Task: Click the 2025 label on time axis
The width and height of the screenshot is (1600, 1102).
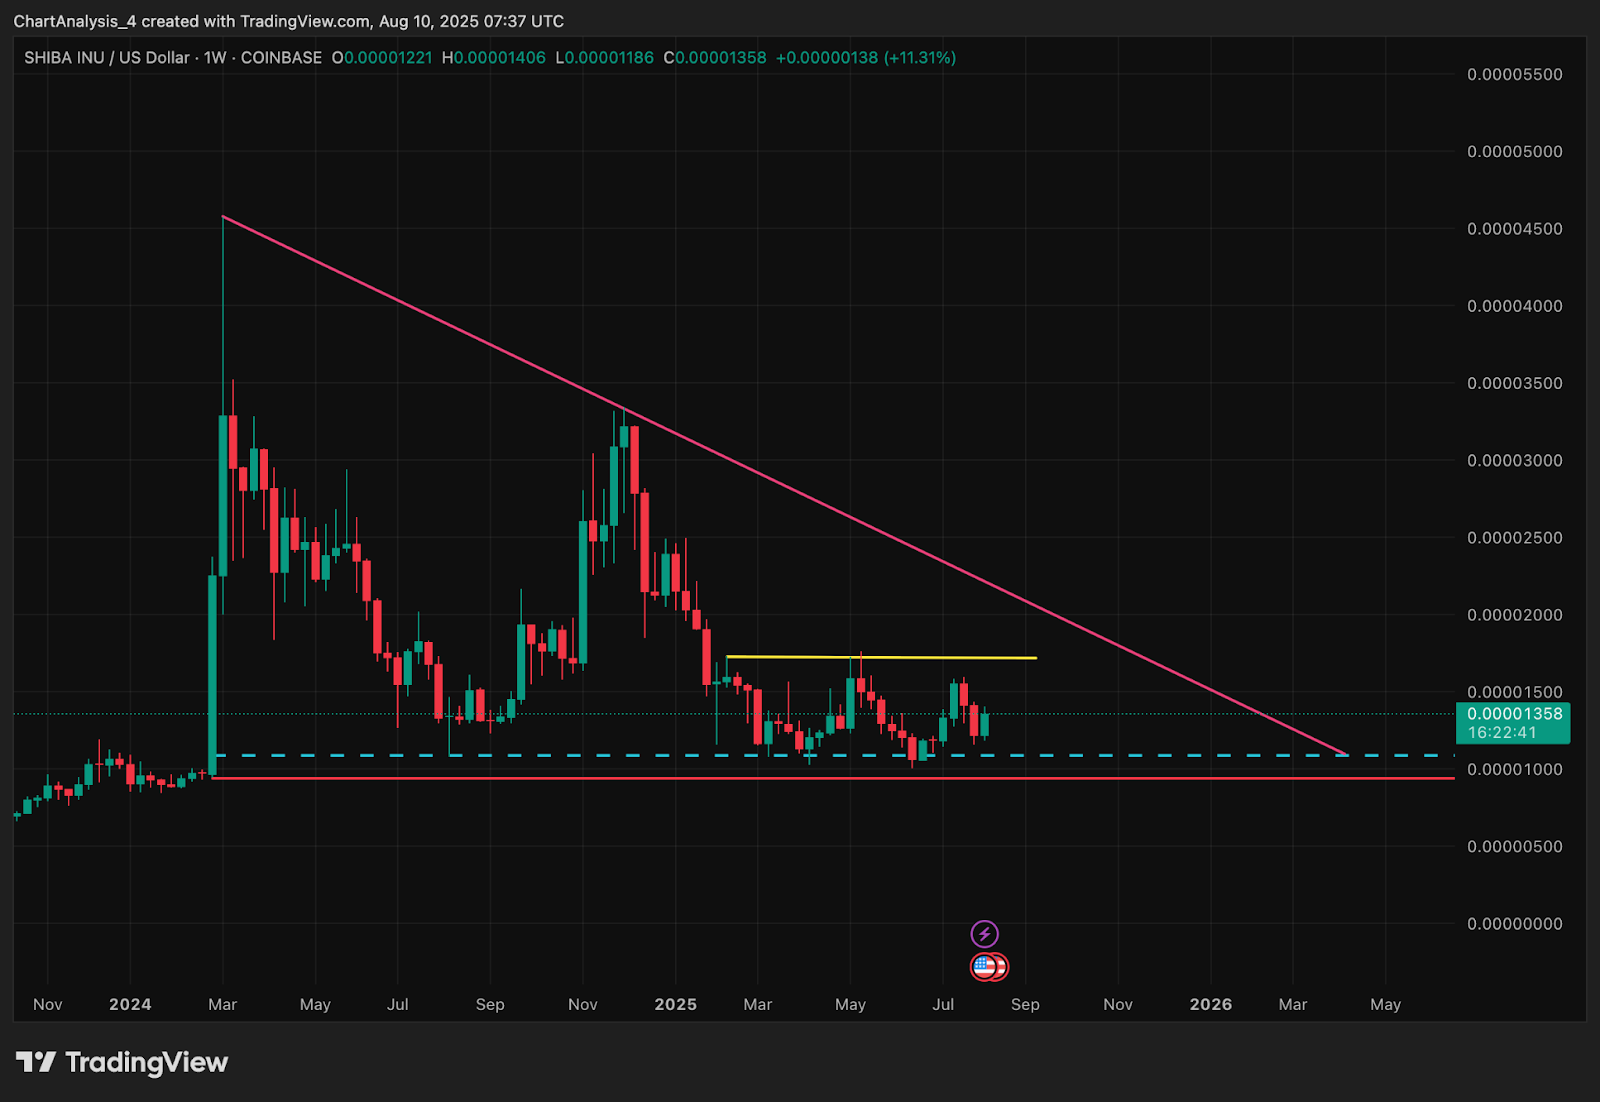Action: coord(676,1004)
